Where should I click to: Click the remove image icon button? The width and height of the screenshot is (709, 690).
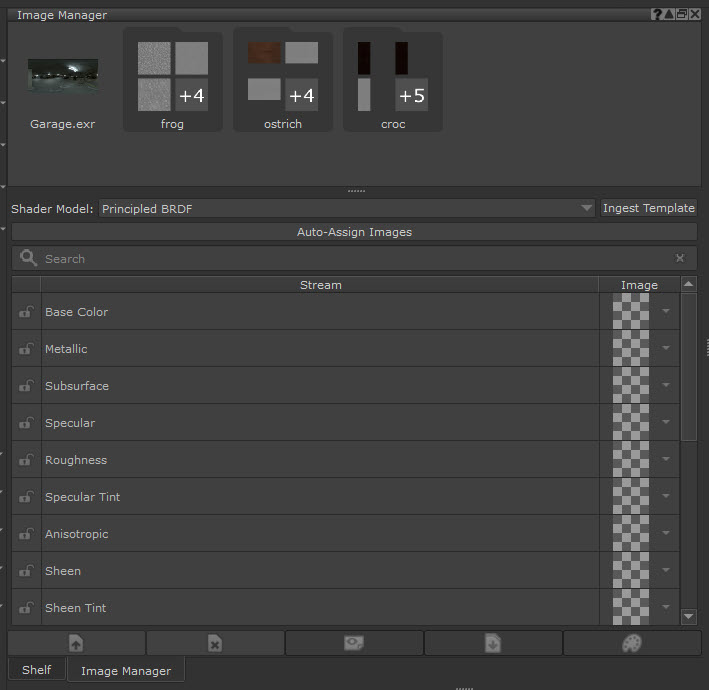(215, 643)
